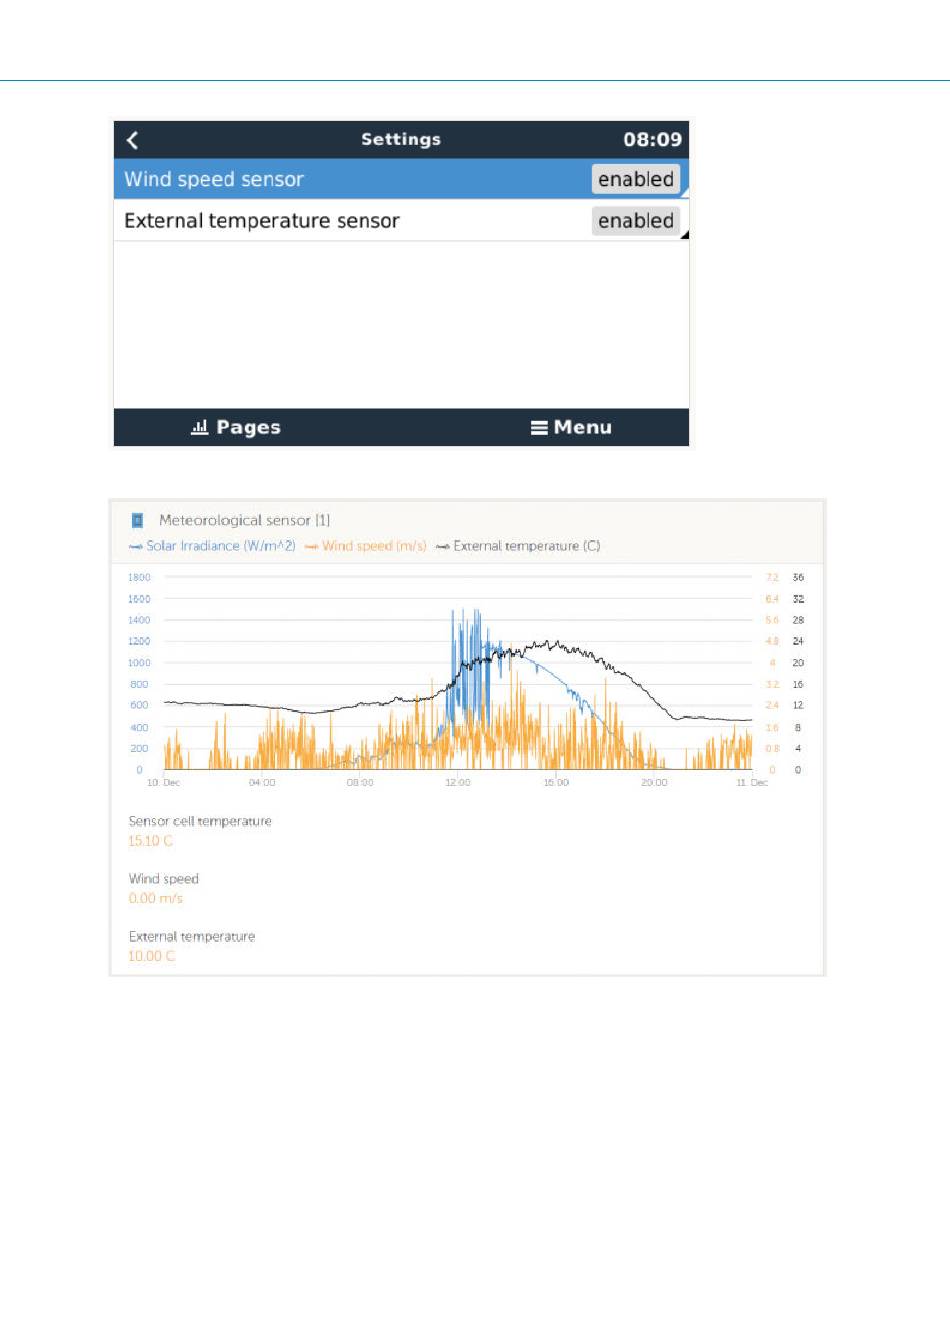Image resolution: width=950 pixels, height=1344 pixels.
Task: Click the blue Meteorological sensor device icon
Action: (137, 521)
